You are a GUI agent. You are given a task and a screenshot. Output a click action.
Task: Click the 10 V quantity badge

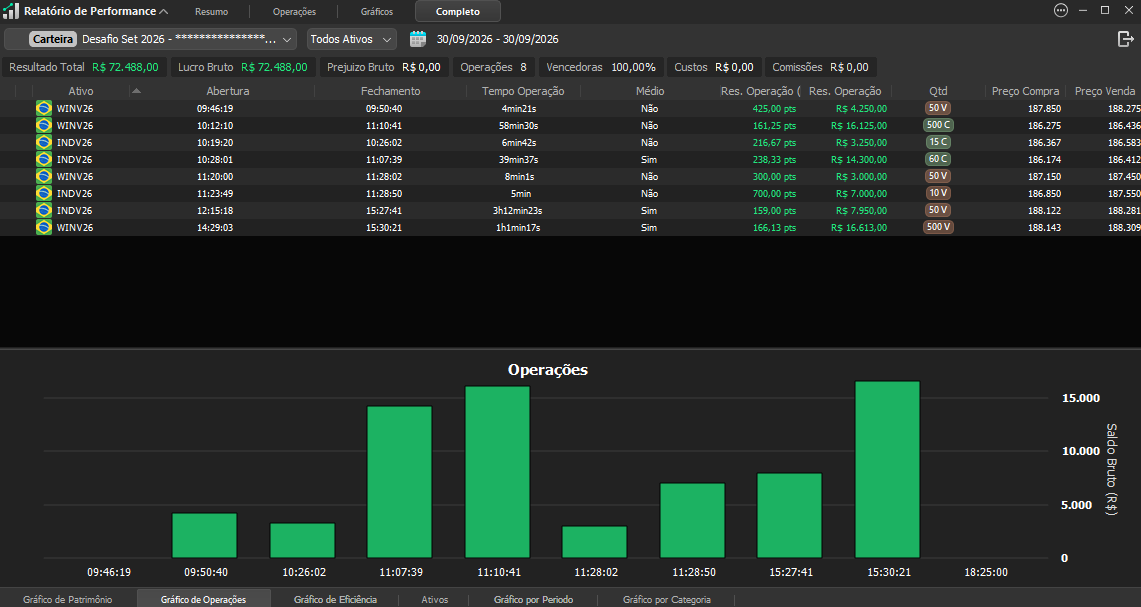tap(939, 193)
